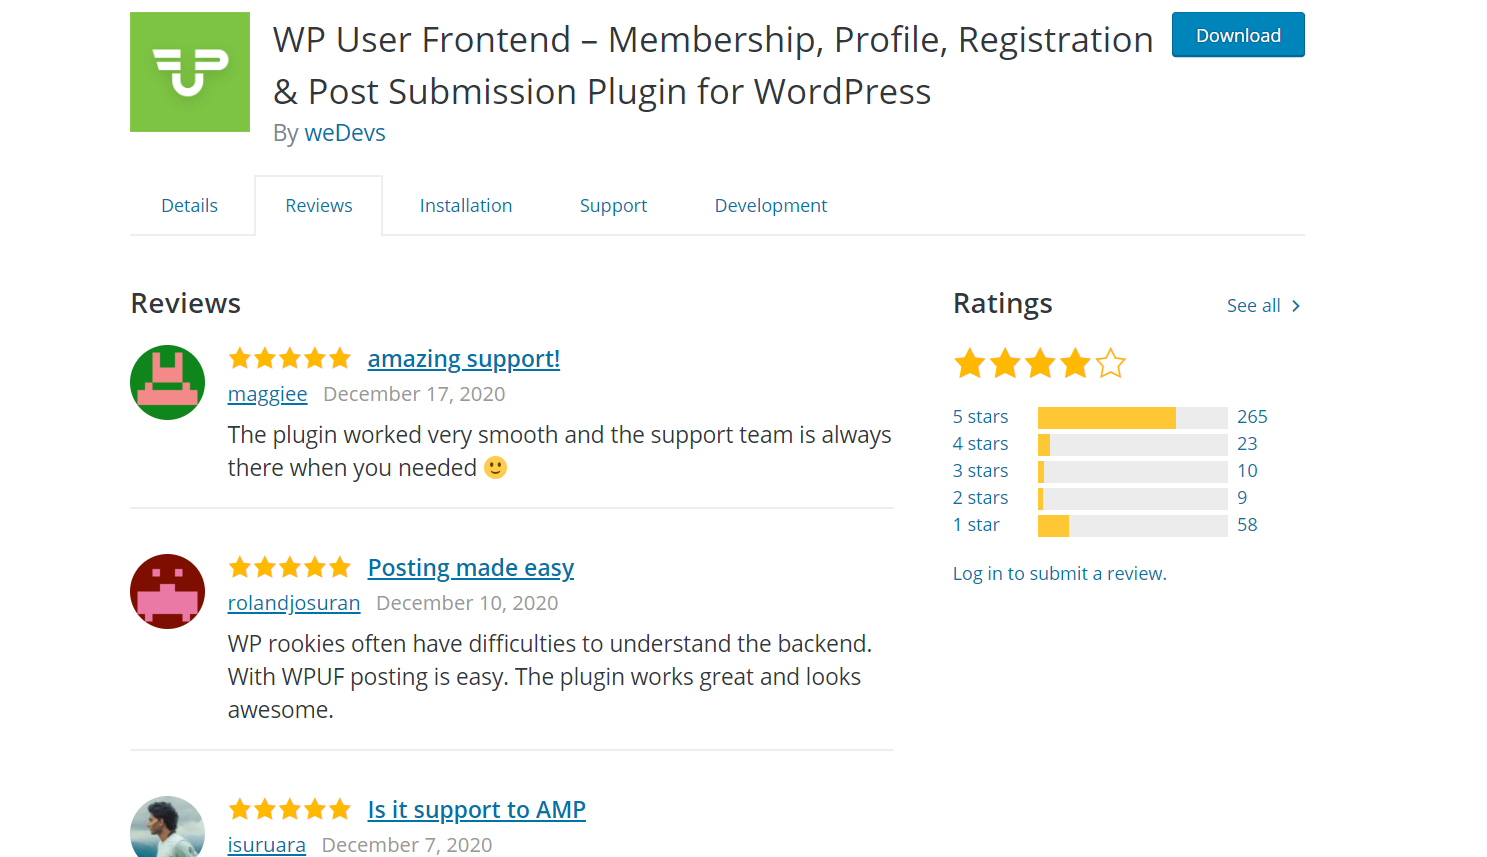Open the Development tab
This screenshot has height=857, width=1487.
coord(770,205)
